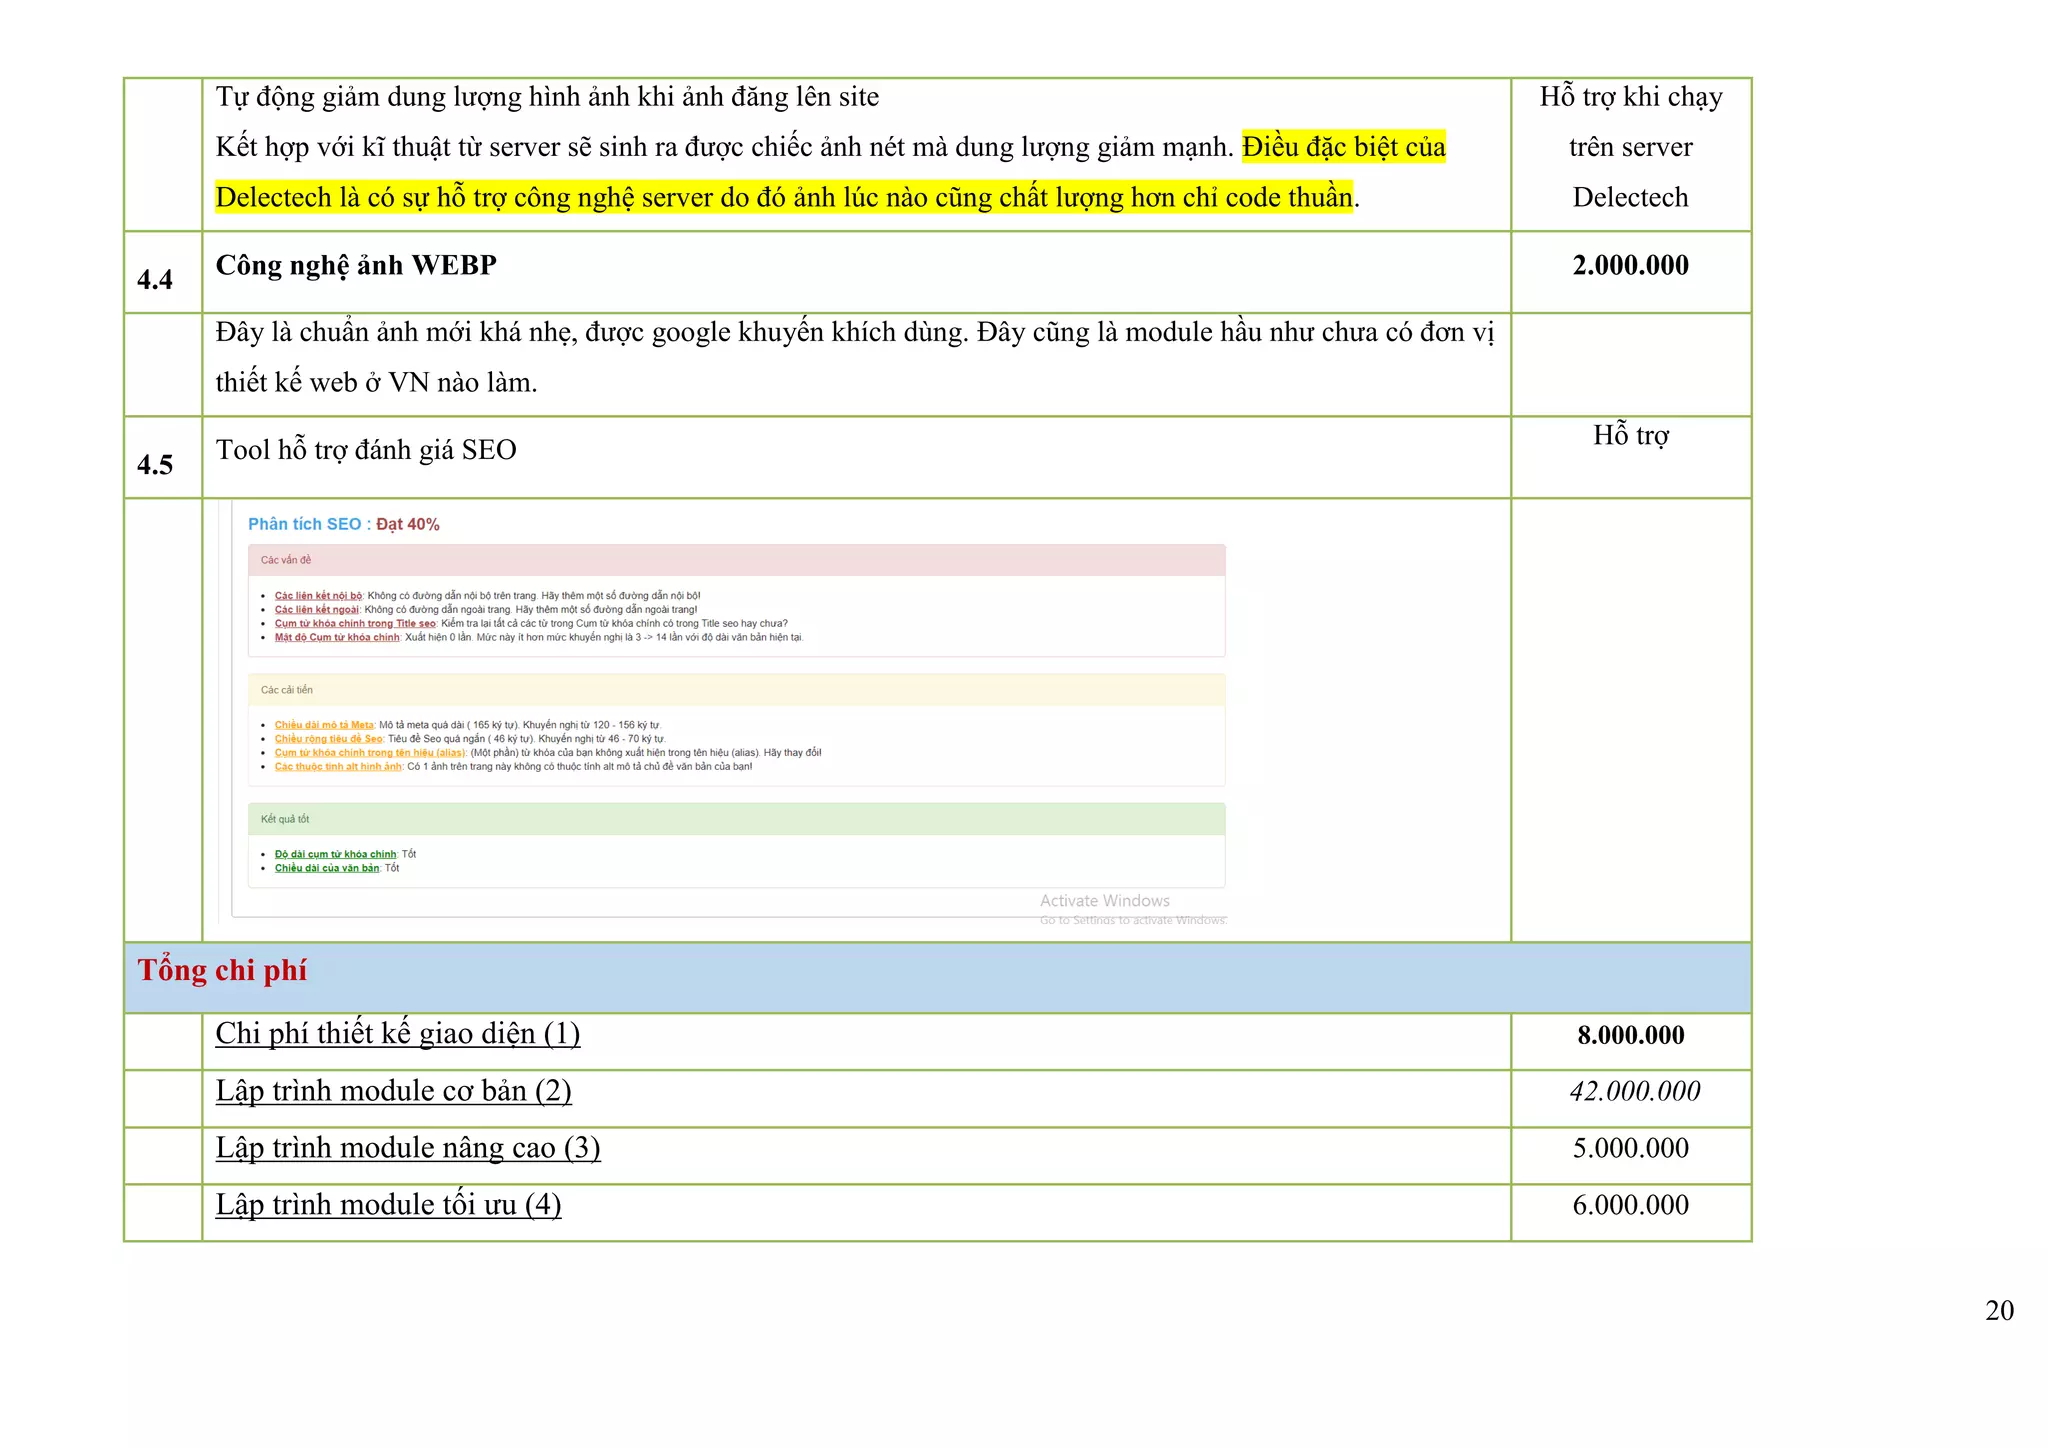This screenshot has width=2048, height=1448.
Task: Click 'Lập trình module nâng cao (3)' link
Action: click(x=407, y=1147)
